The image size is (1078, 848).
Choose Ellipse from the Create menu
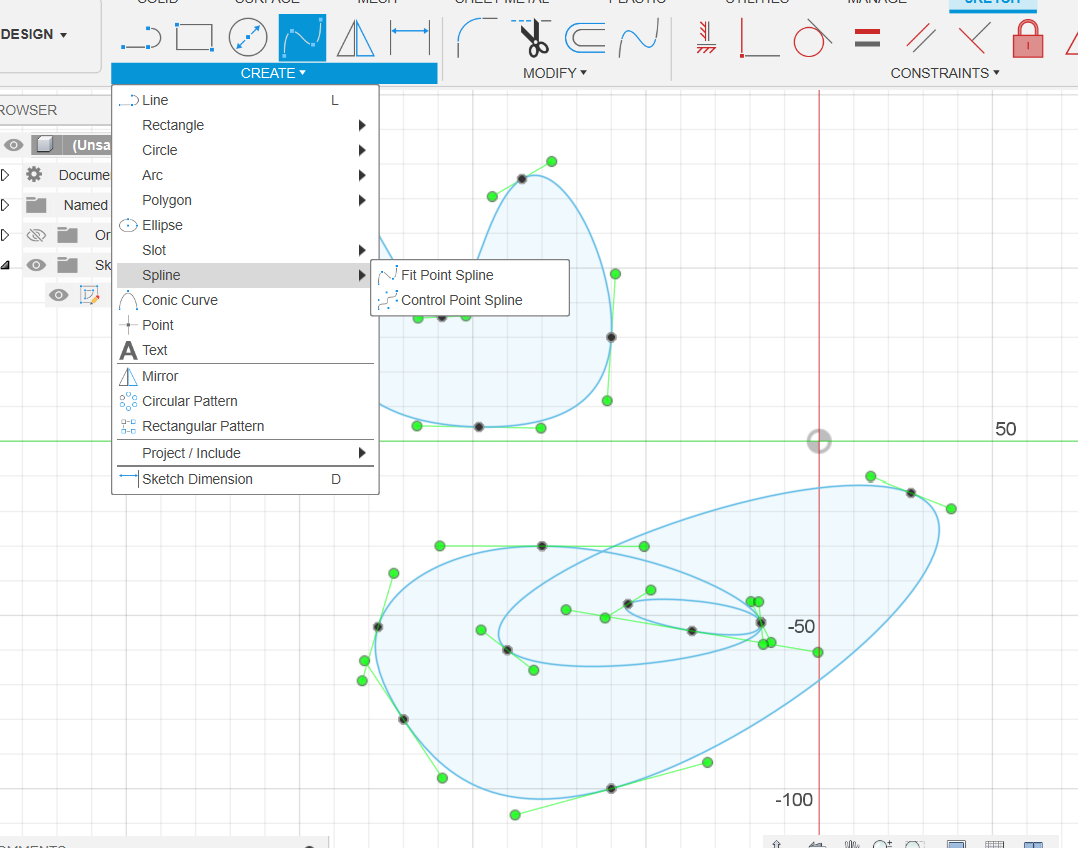(245, 226)
